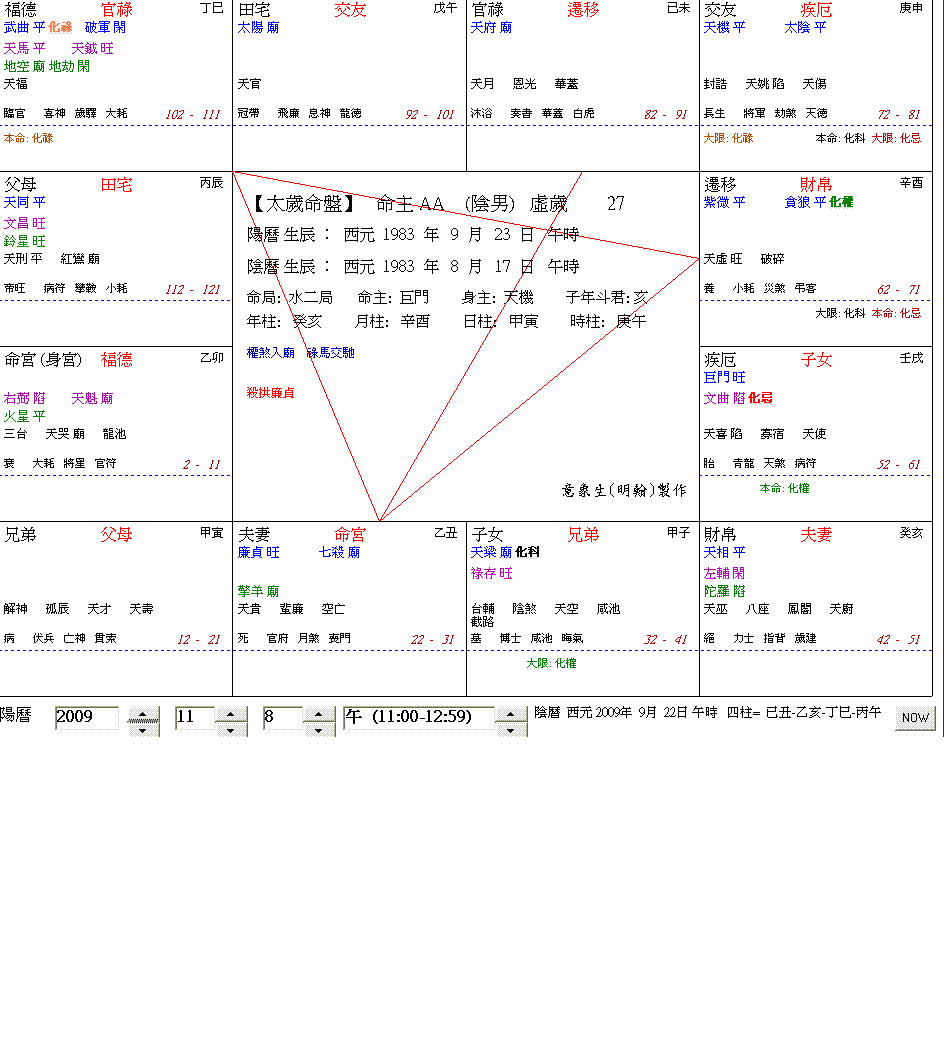
Task: Step the hour field back with down arrow
Action: (511, 729)
